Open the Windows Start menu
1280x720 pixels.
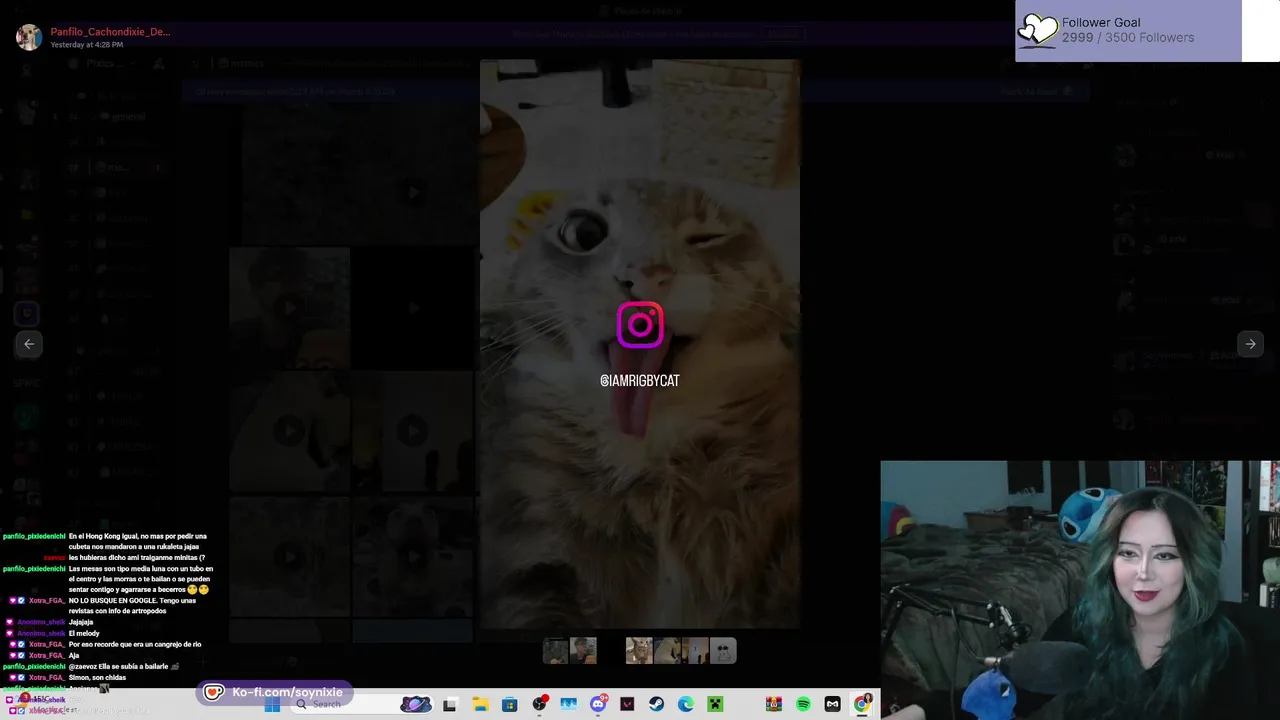point(271,705)
